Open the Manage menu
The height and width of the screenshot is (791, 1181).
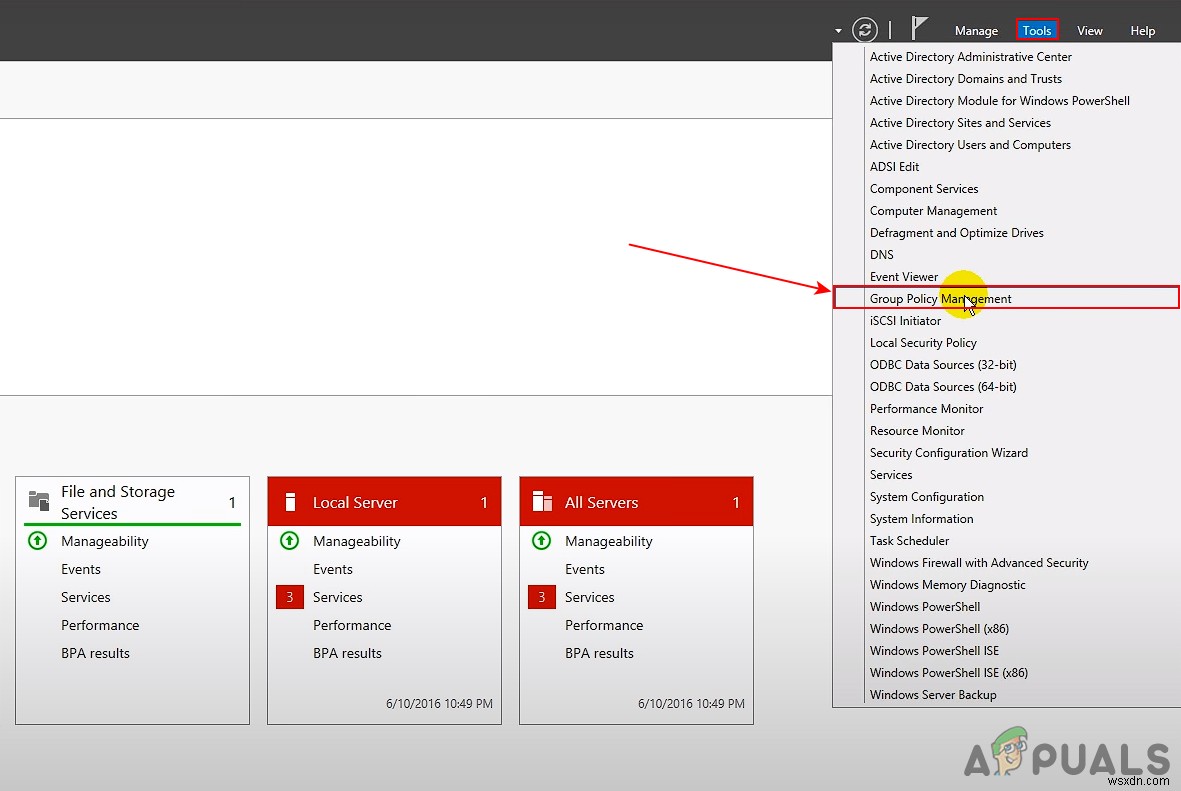[975, 30]
